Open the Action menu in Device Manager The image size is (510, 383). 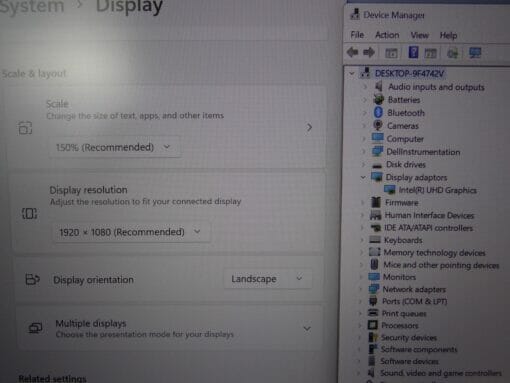(x=387, y=35)
